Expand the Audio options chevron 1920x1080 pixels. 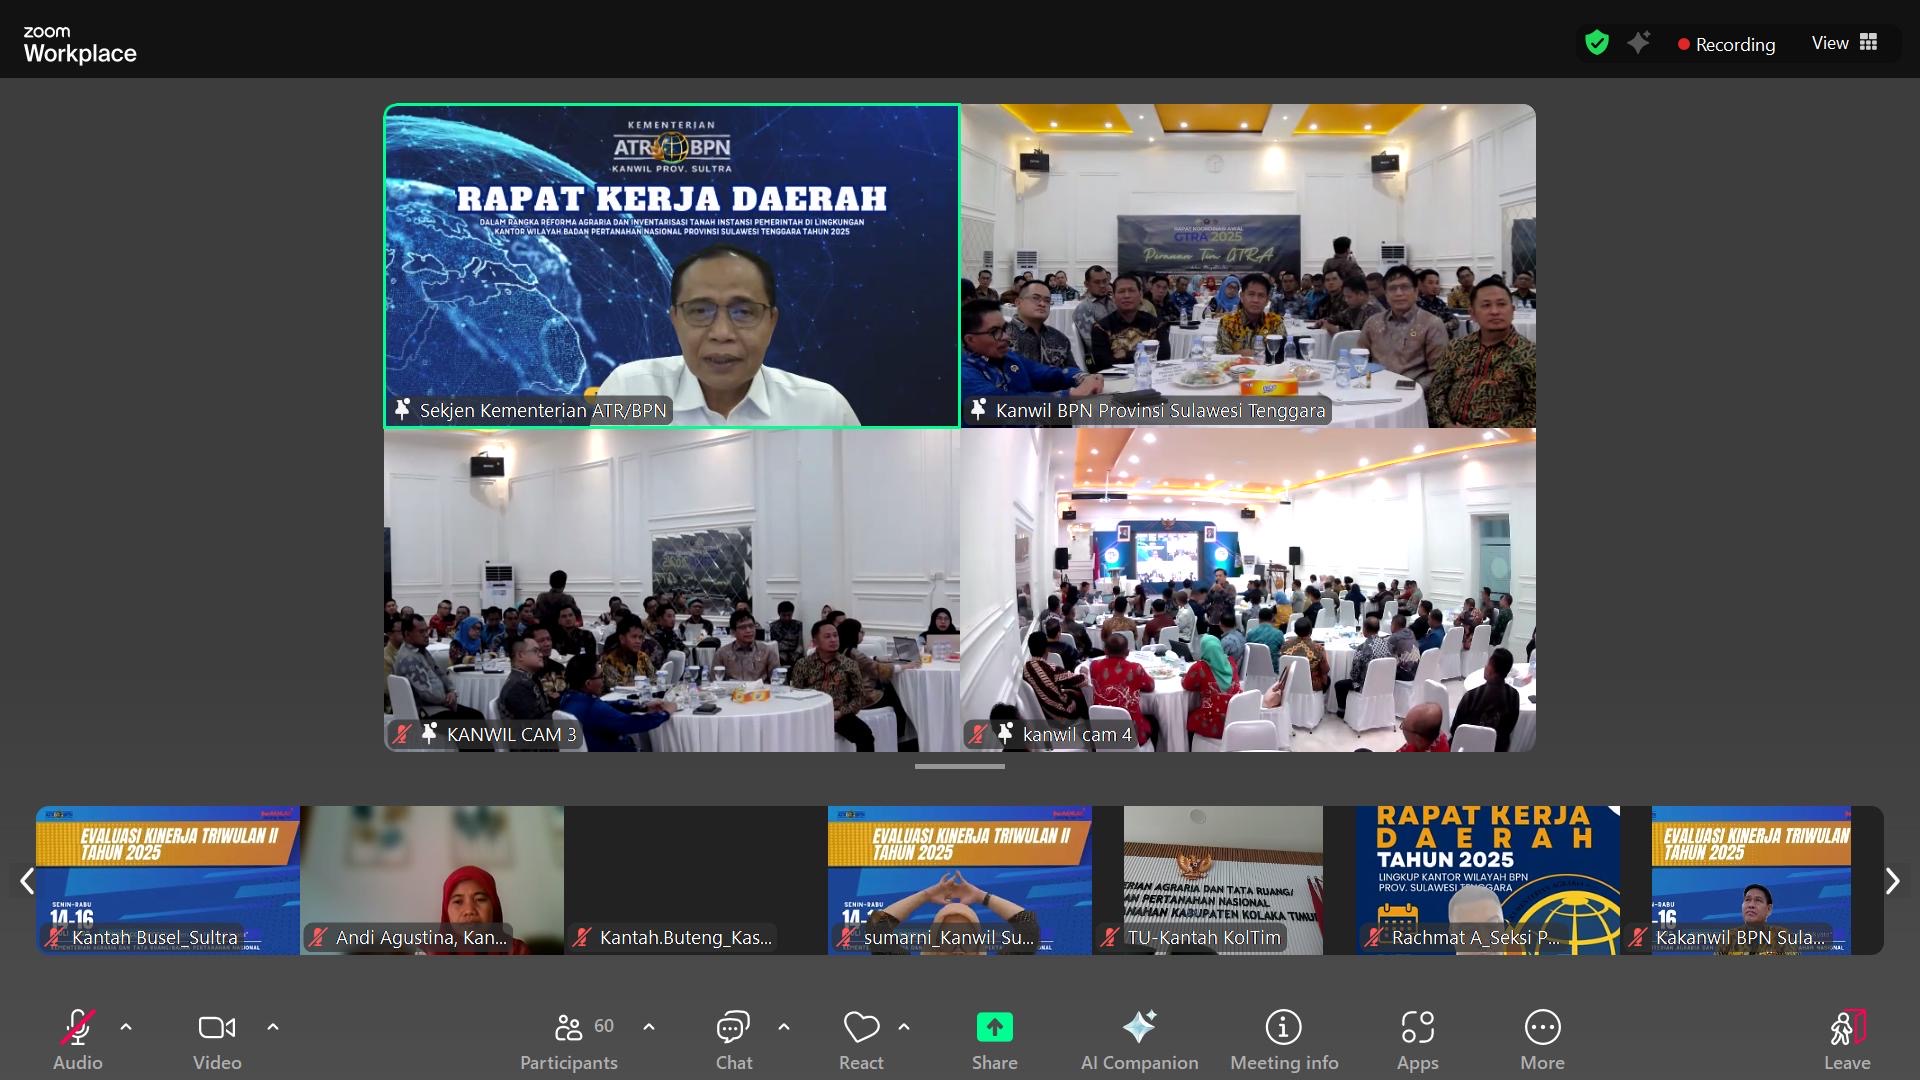click(x=126, y=1027)
